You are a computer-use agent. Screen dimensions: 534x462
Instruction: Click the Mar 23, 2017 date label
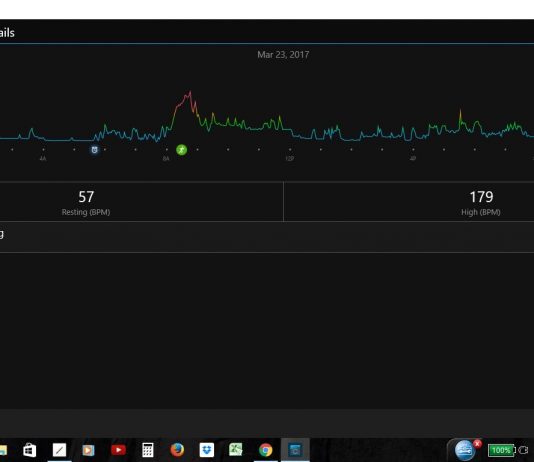283,54
